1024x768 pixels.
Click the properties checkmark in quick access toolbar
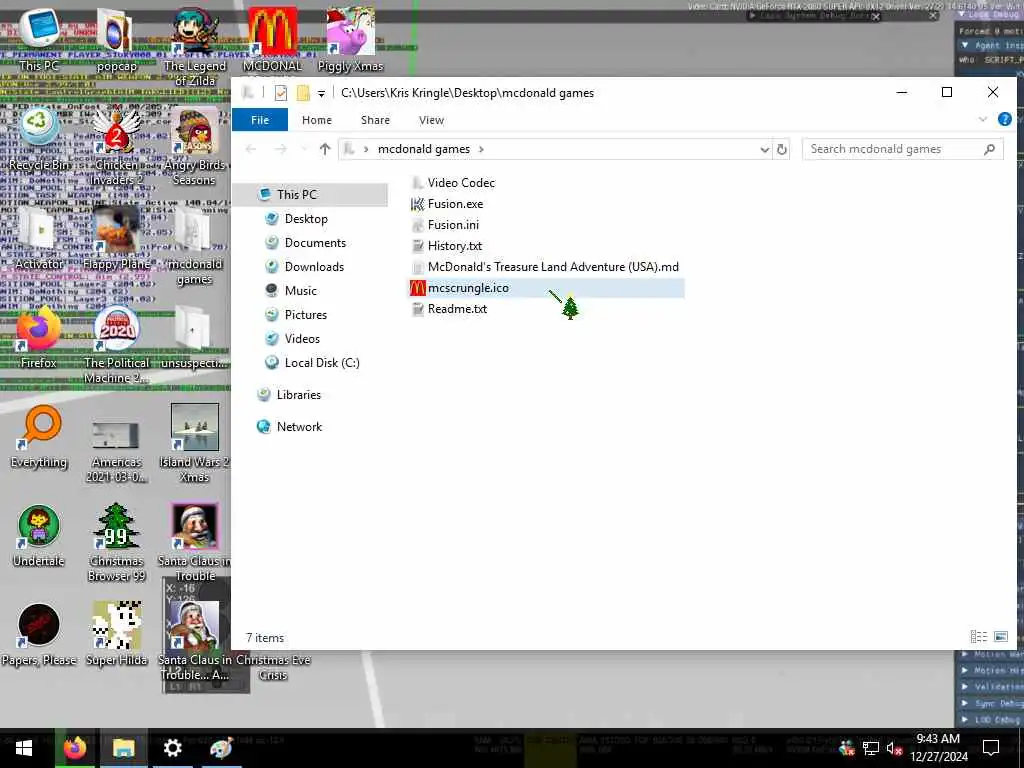[x=281, y=93]
